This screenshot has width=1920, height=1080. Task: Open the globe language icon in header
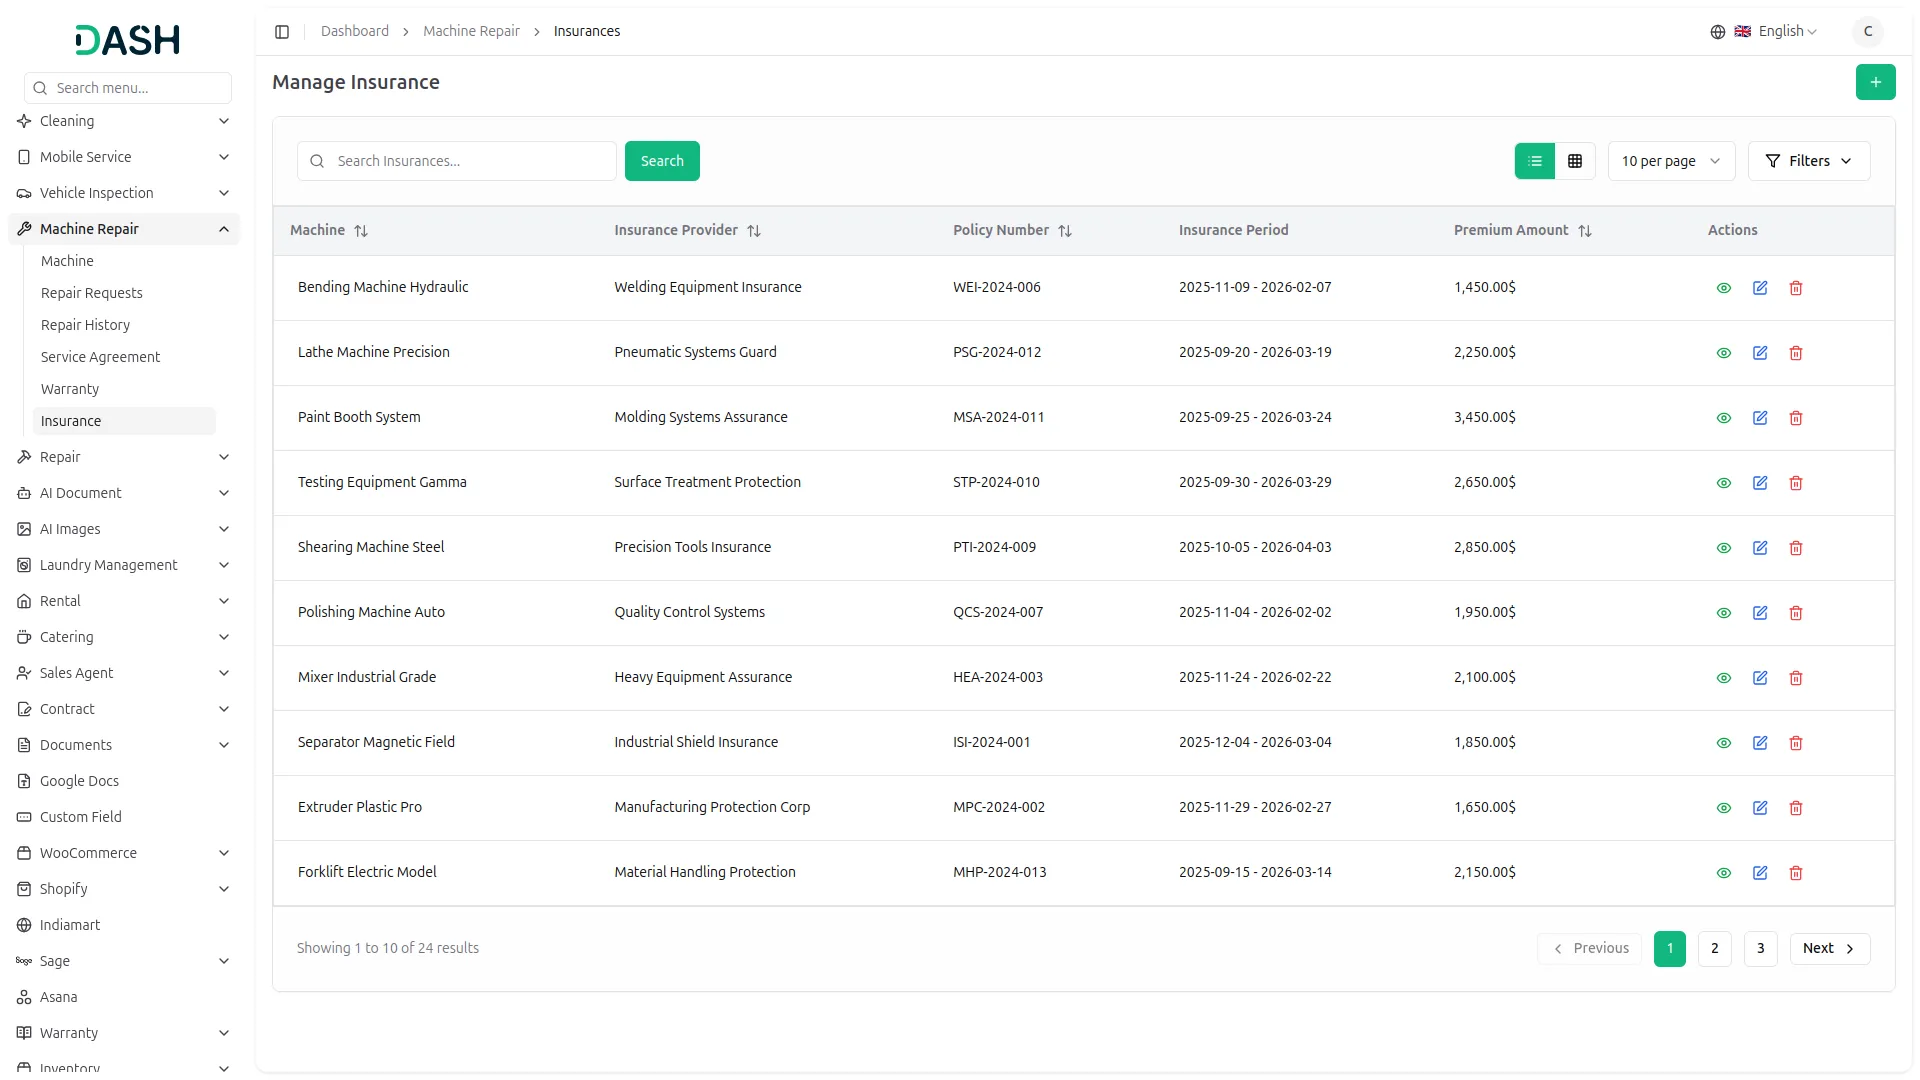(x=1718, y=31)
